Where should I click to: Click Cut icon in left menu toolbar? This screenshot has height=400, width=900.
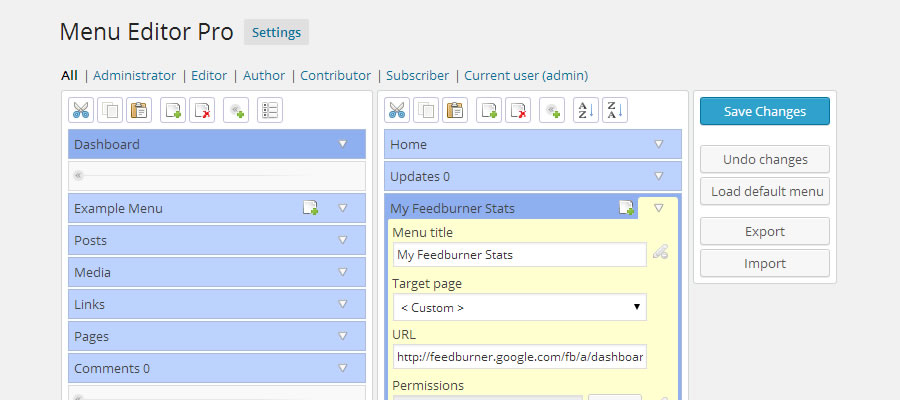(x=81, y=110)
